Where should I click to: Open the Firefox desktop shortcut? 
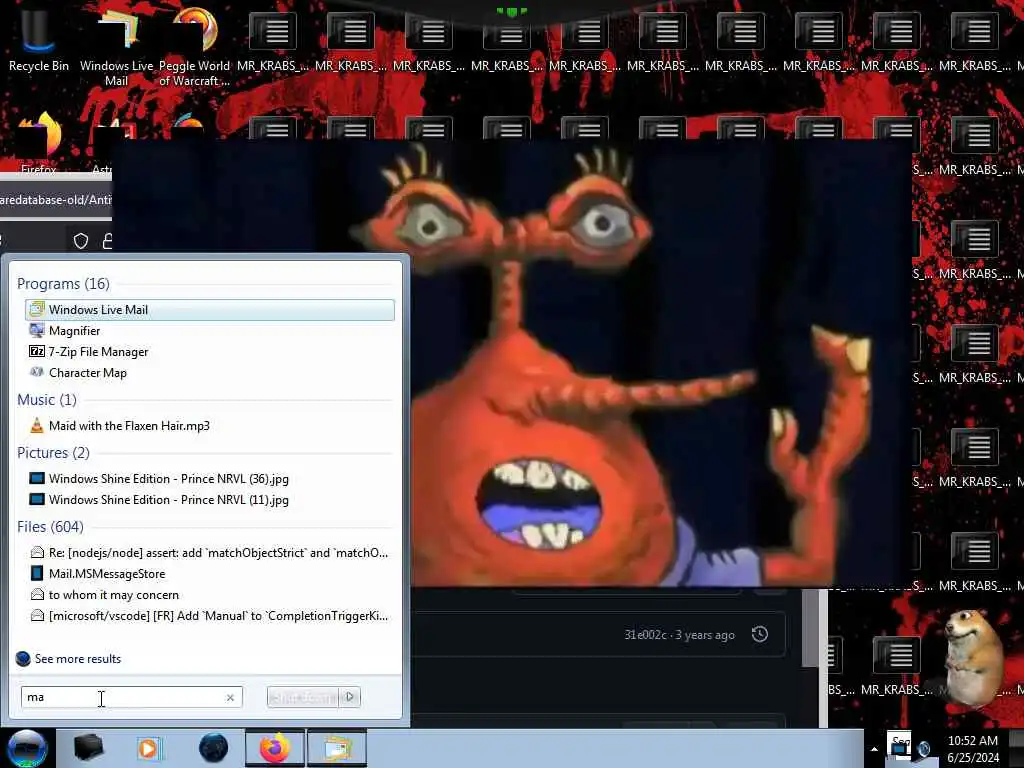tap(38, 142)
